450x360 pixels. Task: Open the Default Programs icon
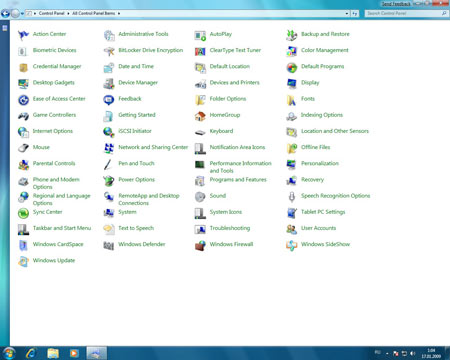point(292,67)
